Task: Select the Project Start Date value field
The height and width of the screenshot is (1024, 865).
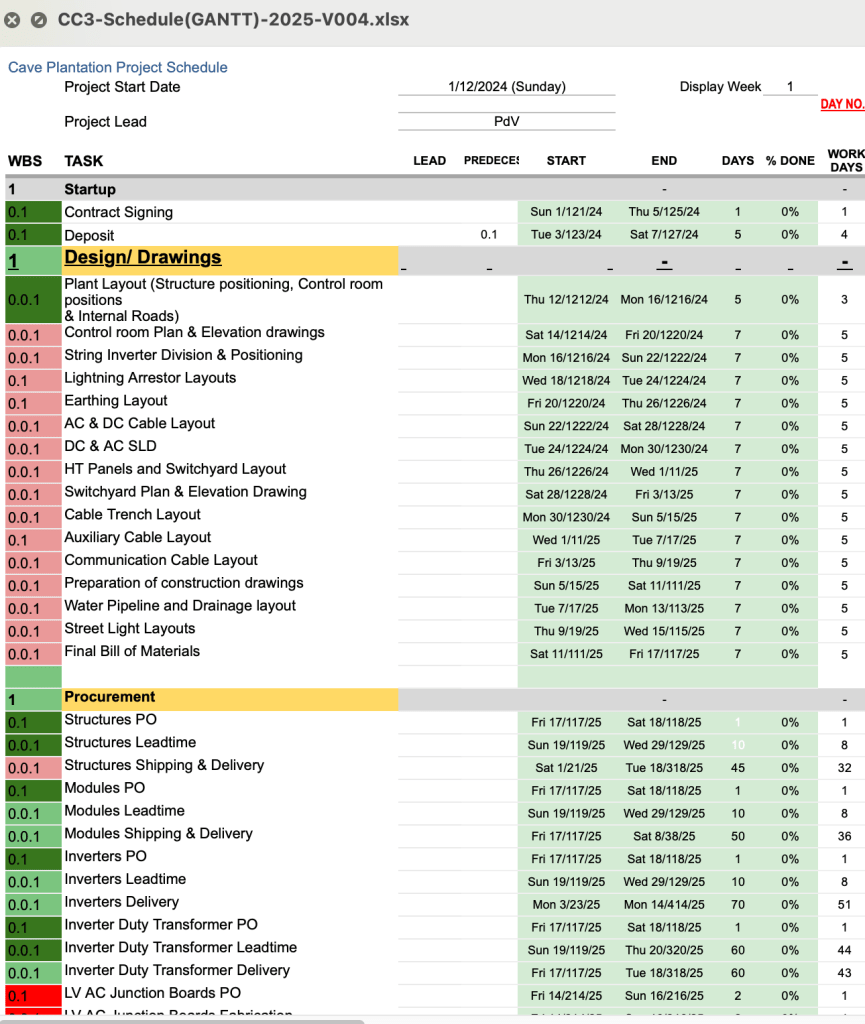Action: pos(506,87)
